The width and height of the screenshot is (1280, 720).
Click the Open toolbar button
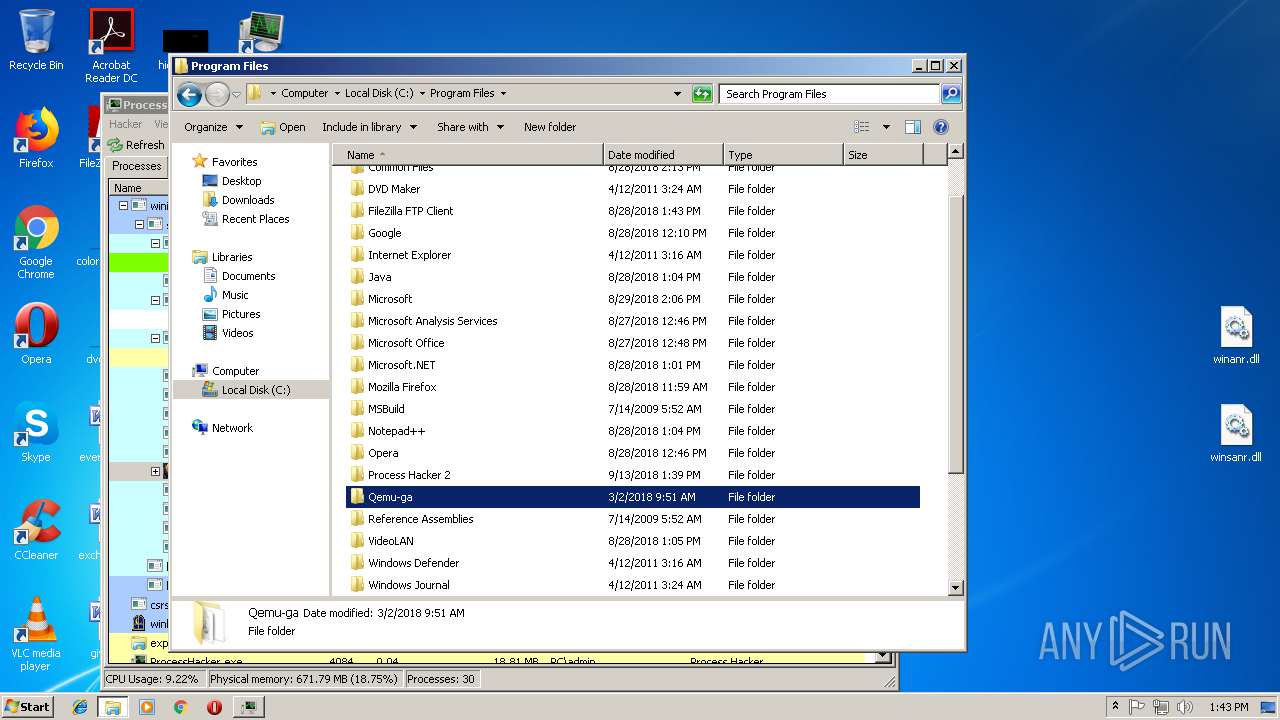pyautogui.click(x=283, y=127)
